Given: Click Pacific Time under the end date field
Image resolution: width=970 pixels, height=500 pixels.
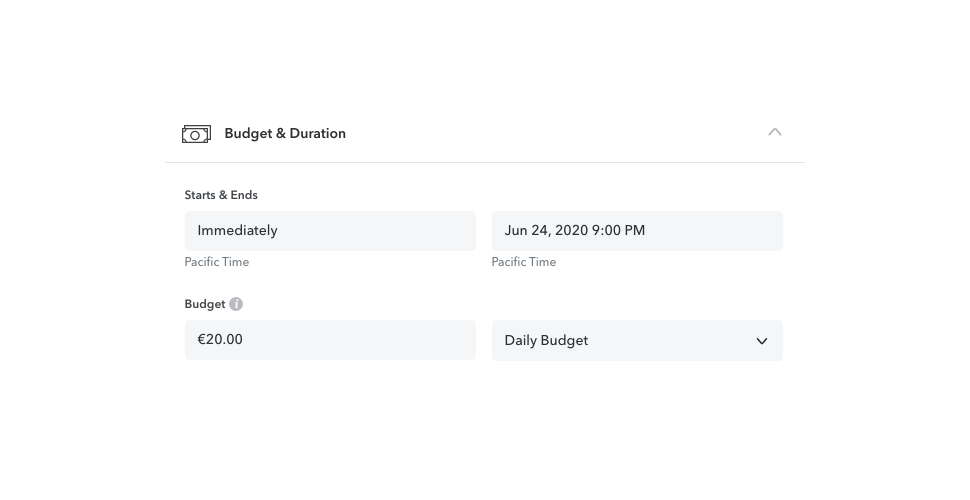Looking at the screenshot, I should [524, 262].
